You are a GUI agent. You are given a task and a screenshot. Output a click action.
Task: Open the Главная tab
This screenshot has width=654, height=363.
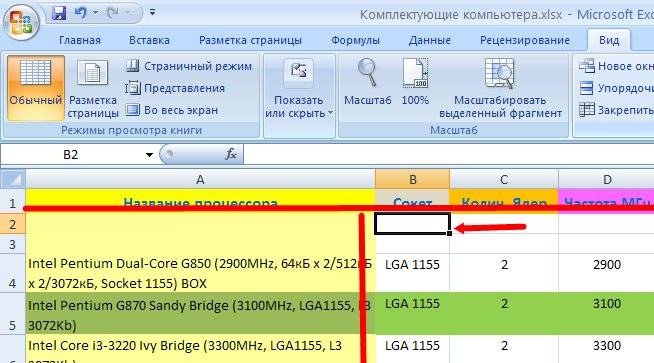(80, 40)
